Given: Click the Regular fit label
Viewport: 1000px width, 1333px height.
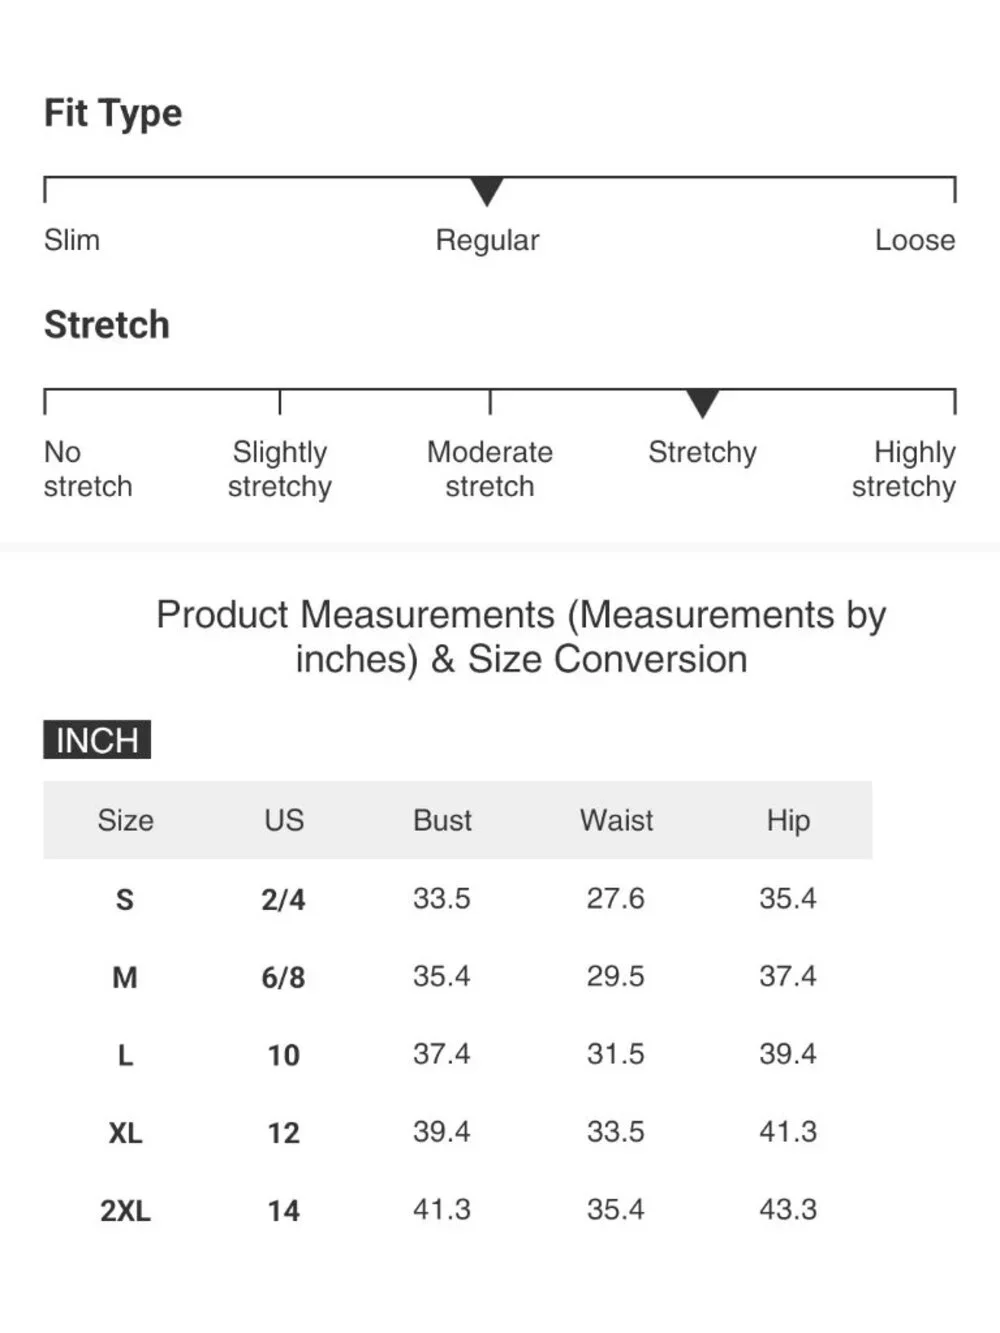Looking at the screenshot, I should pos(487,241).
